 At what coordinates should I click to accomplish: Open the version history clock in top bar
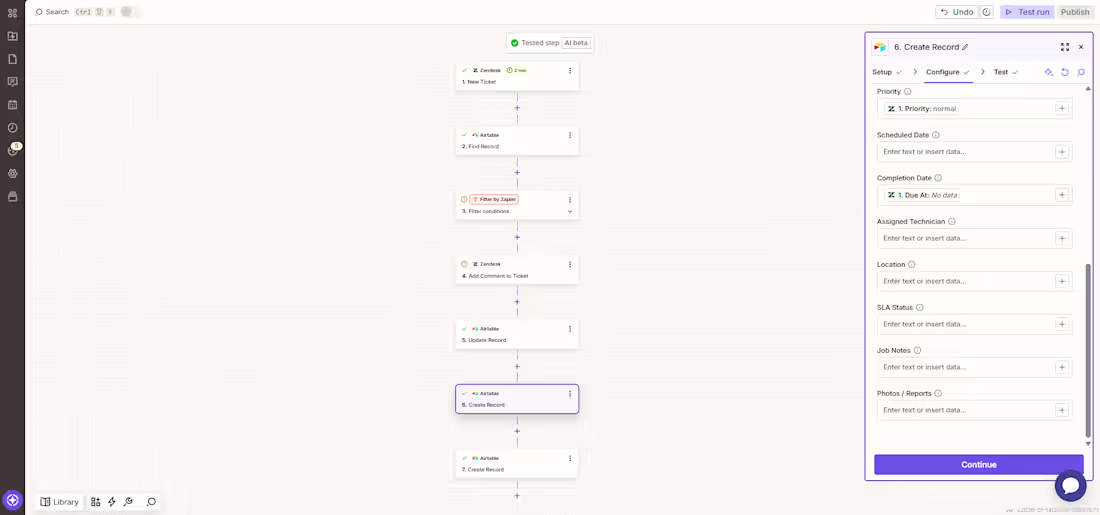987,12
